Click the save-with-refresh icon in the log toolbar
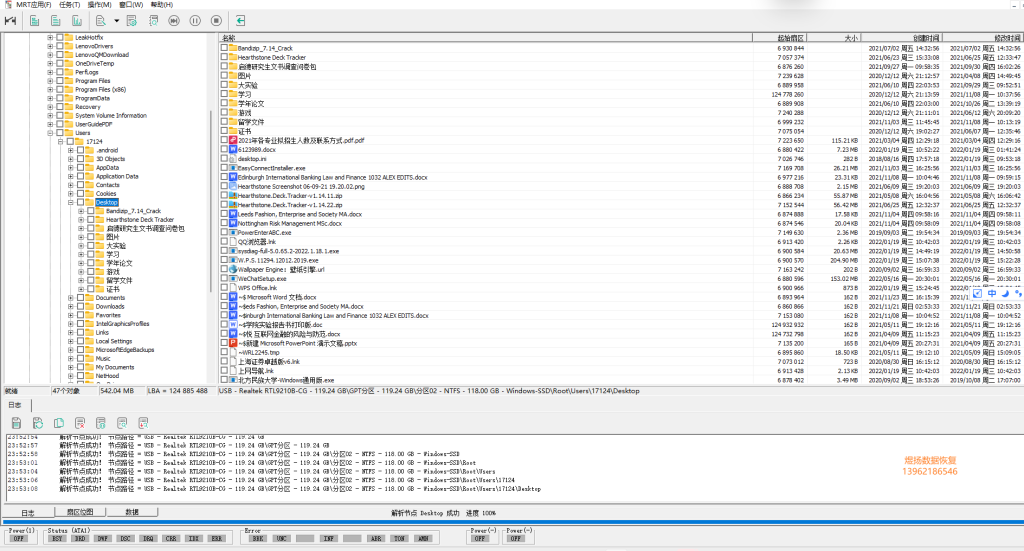This screenshot has height=551, width=1024. click(38, 423)
